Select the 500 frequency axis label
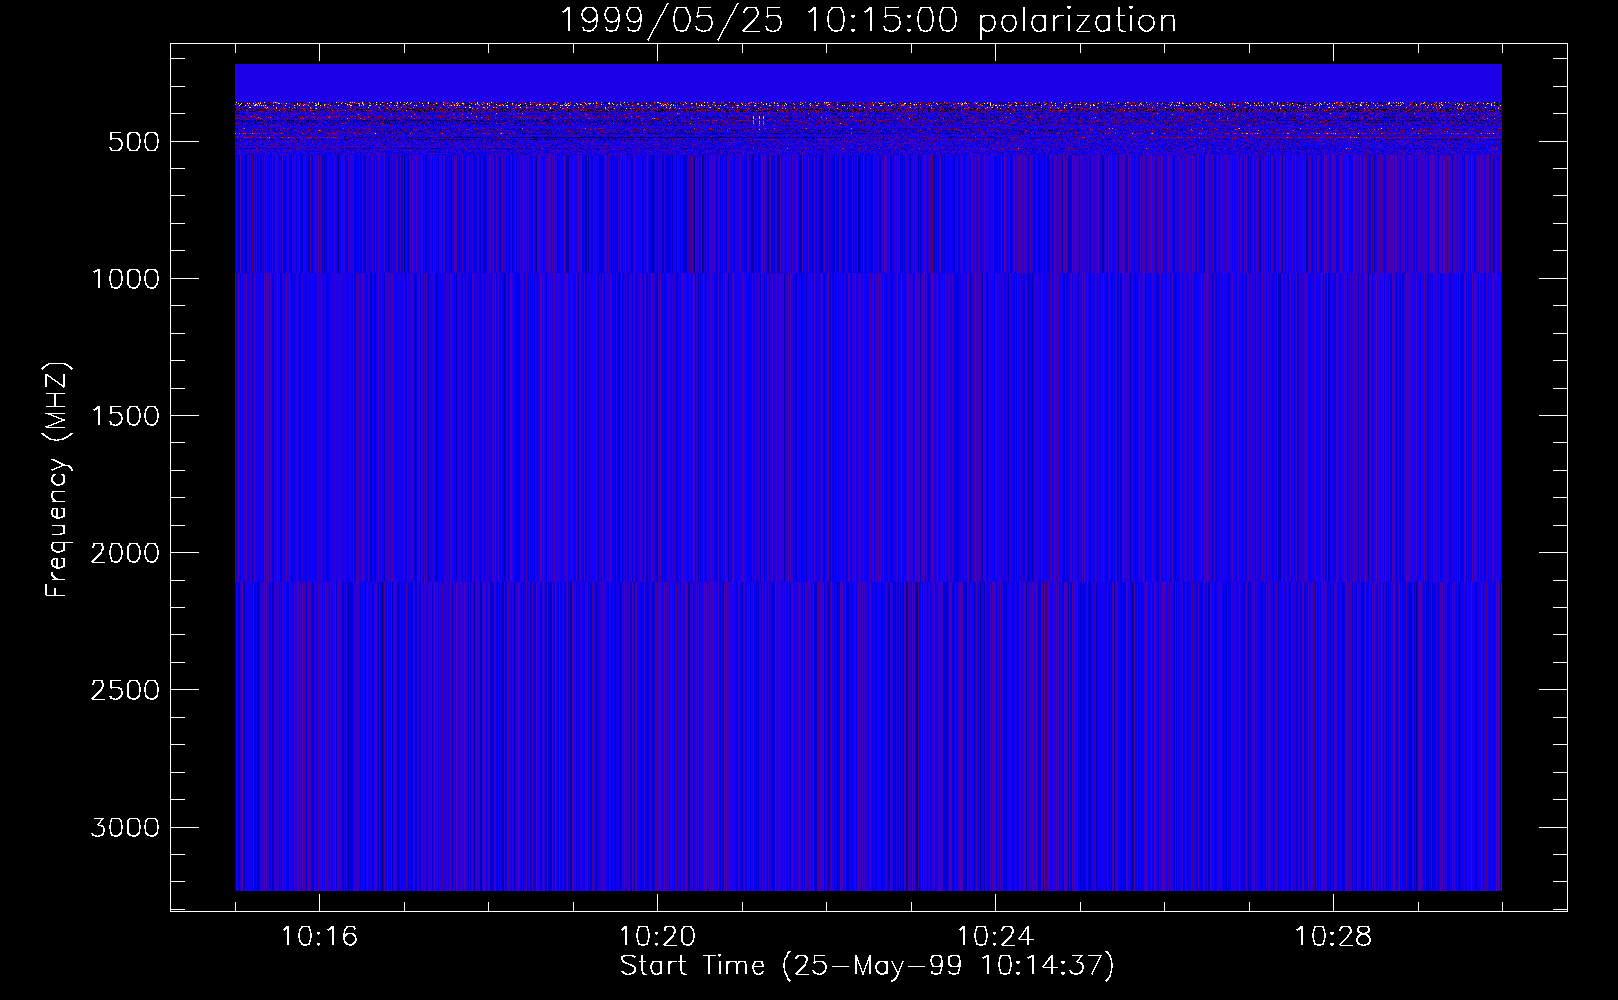 coord(133,142)
